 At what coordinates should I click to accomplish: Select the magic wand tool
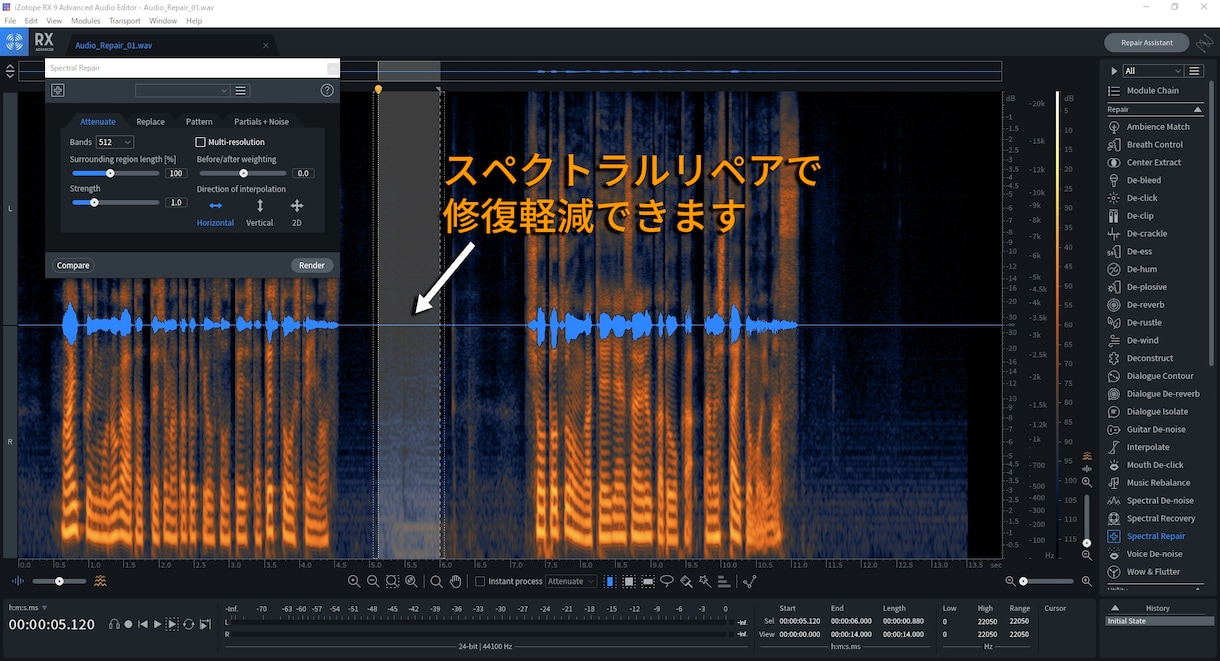click(x=705, y=581)
